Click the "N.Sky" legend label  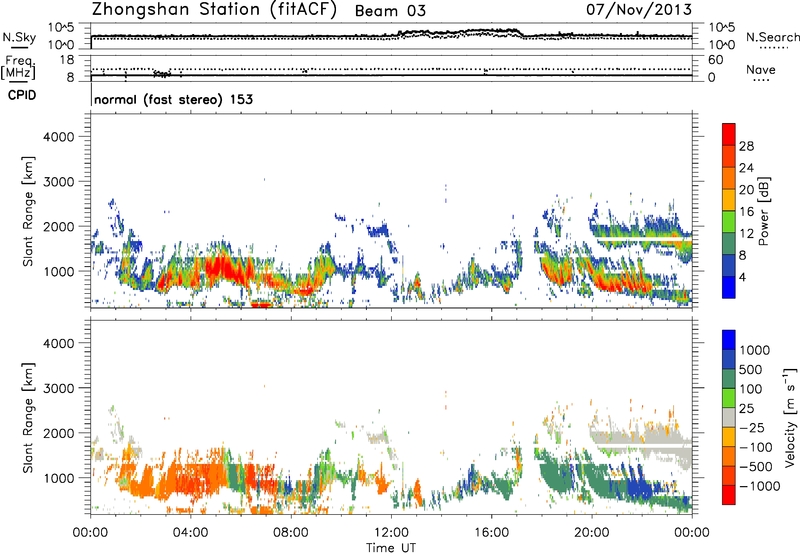pyautogui.click(x=19, y=37)
